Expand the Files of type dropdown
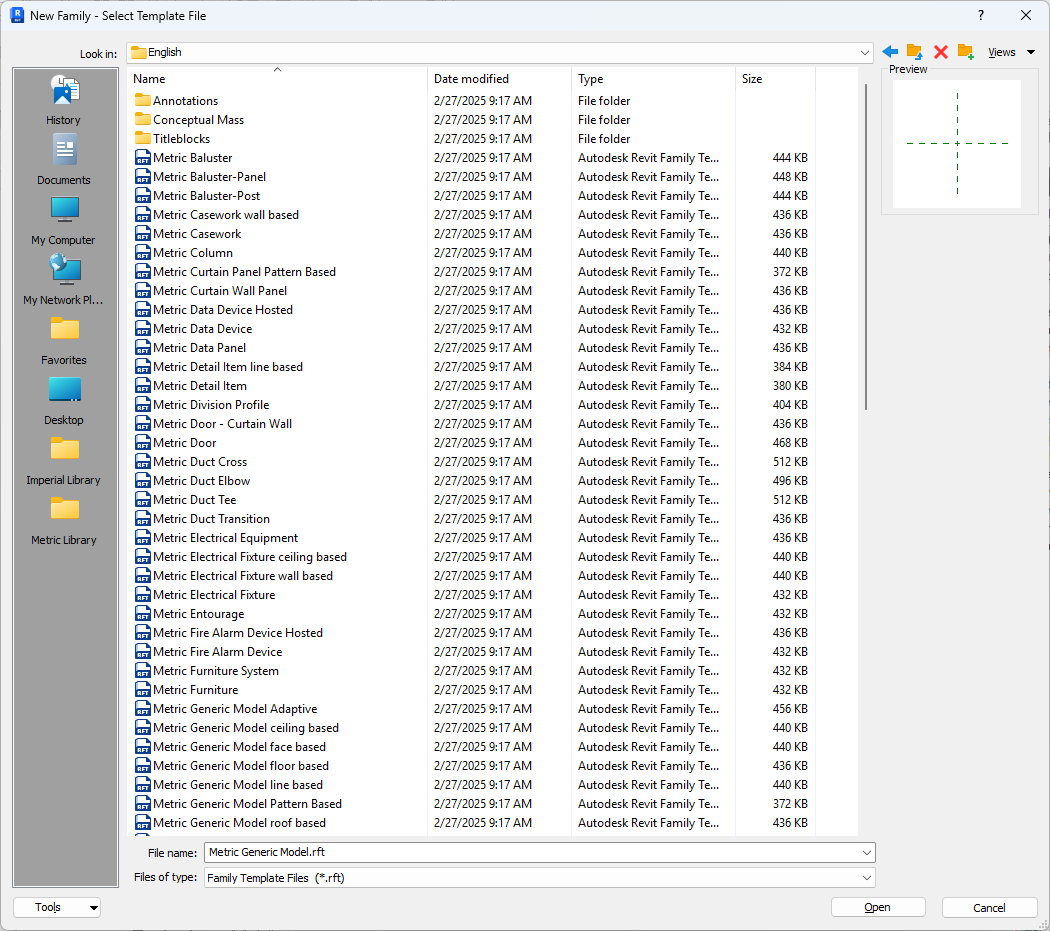The height and width of the screenshot is (931, 1050). point(867,878)
